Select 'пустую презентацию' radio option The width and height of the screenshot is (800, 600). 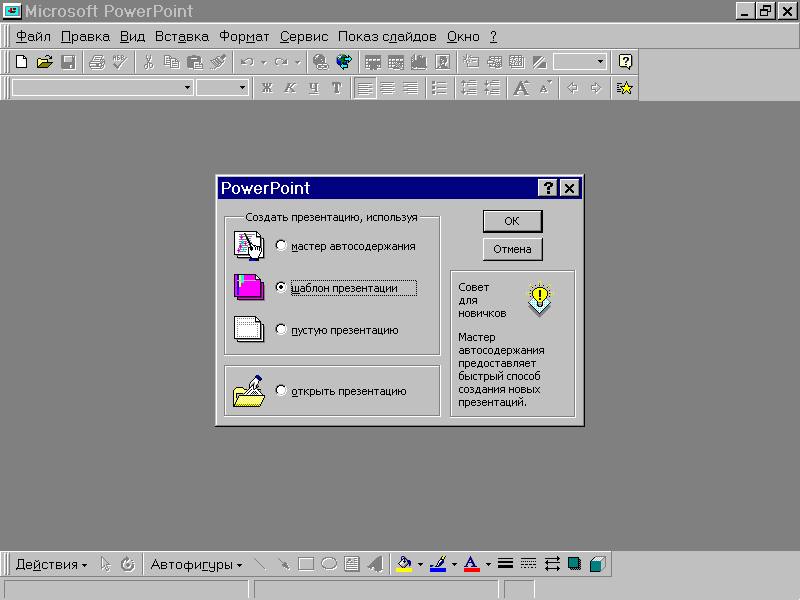[281, 329]
